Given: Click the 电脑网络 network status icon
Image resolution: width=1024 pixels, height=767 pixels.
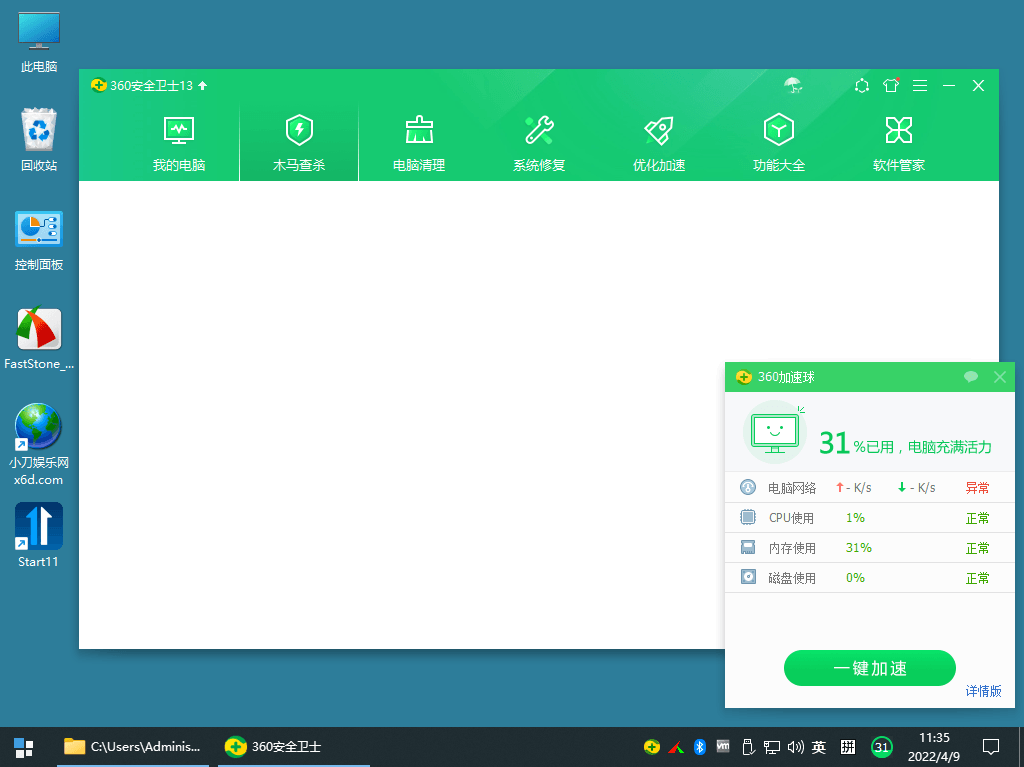Looking at the screenshot, I should (x=747, y=487).
